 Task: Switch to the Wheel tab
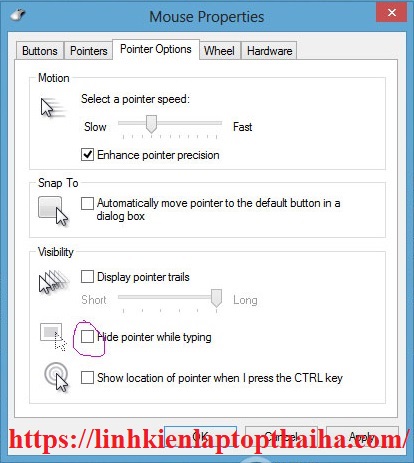(x=219, y=51)
